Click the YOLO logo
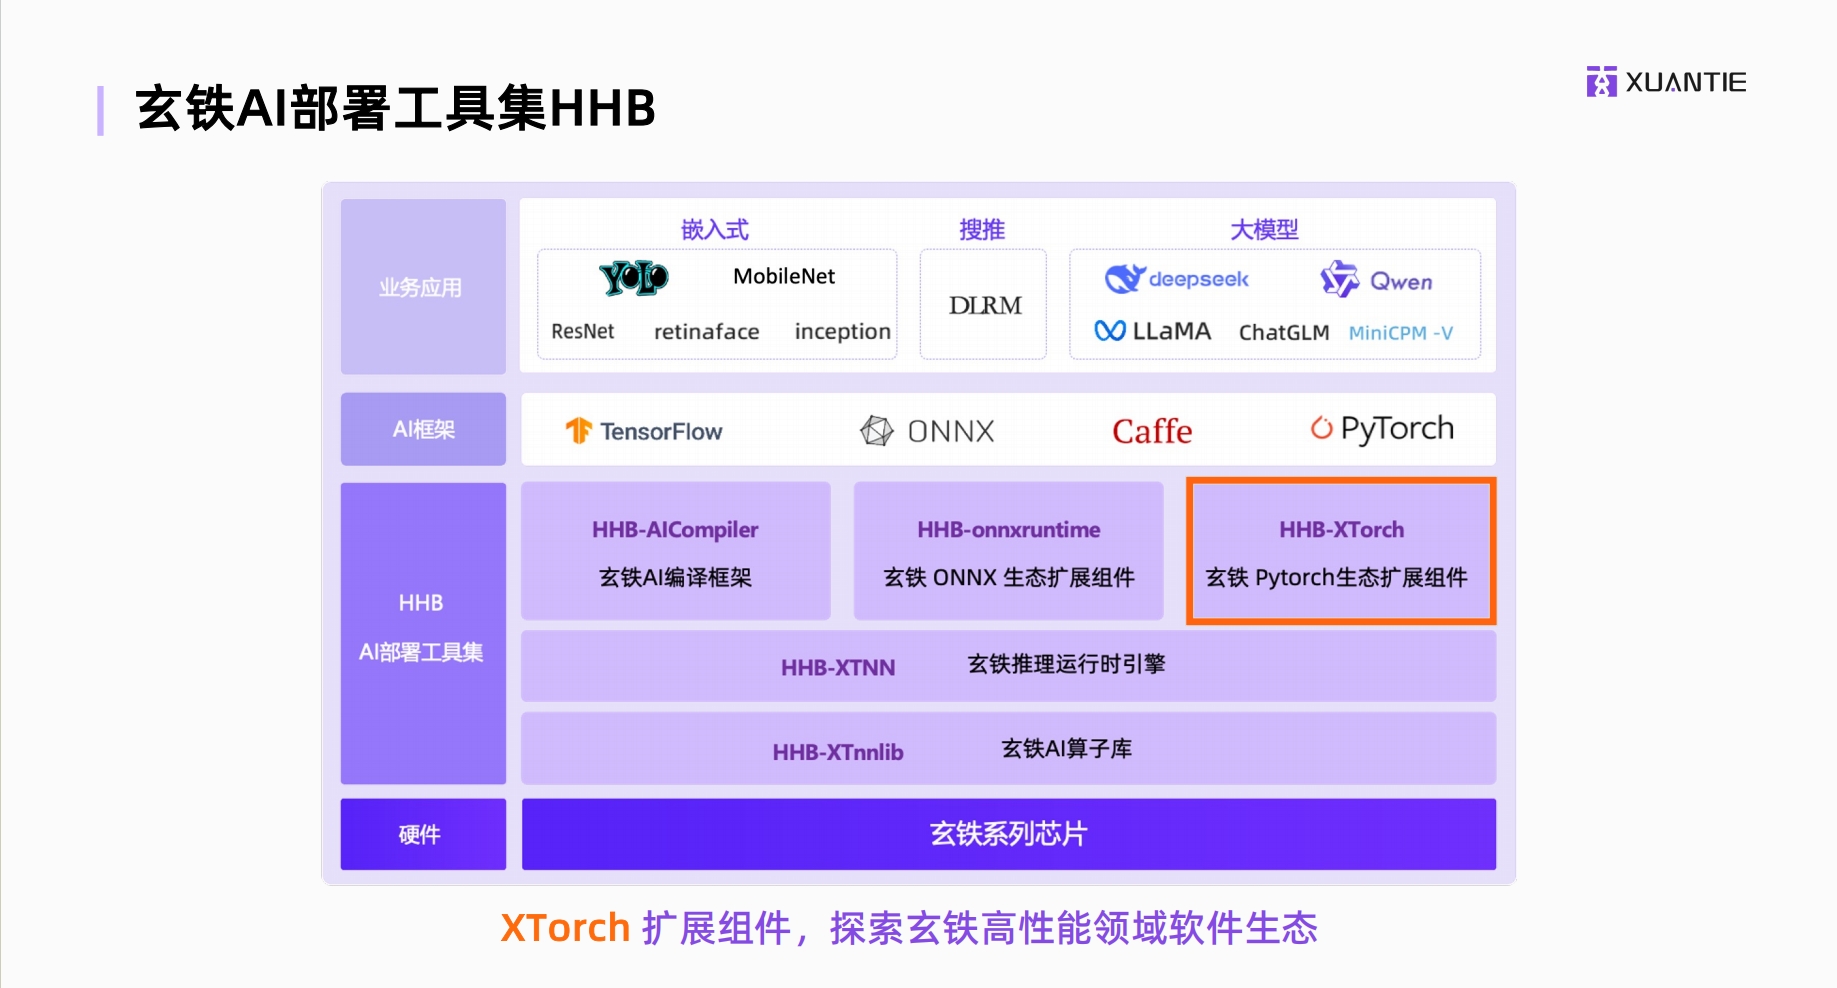The image size is (1837, 988). (634, 278)
